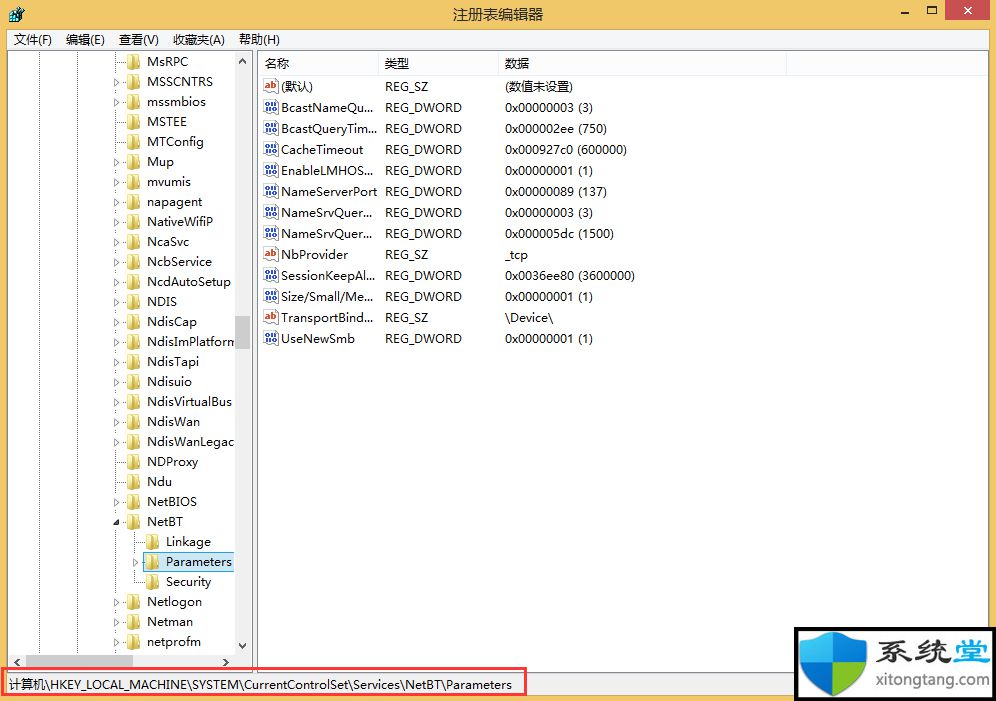
Task: Open the 编辑(E) menu
Action: pos(85,39)
